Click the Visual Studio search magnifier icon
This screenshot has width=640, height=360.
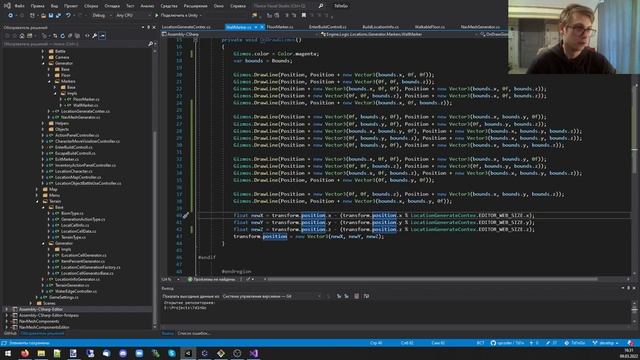coord(321,6)
